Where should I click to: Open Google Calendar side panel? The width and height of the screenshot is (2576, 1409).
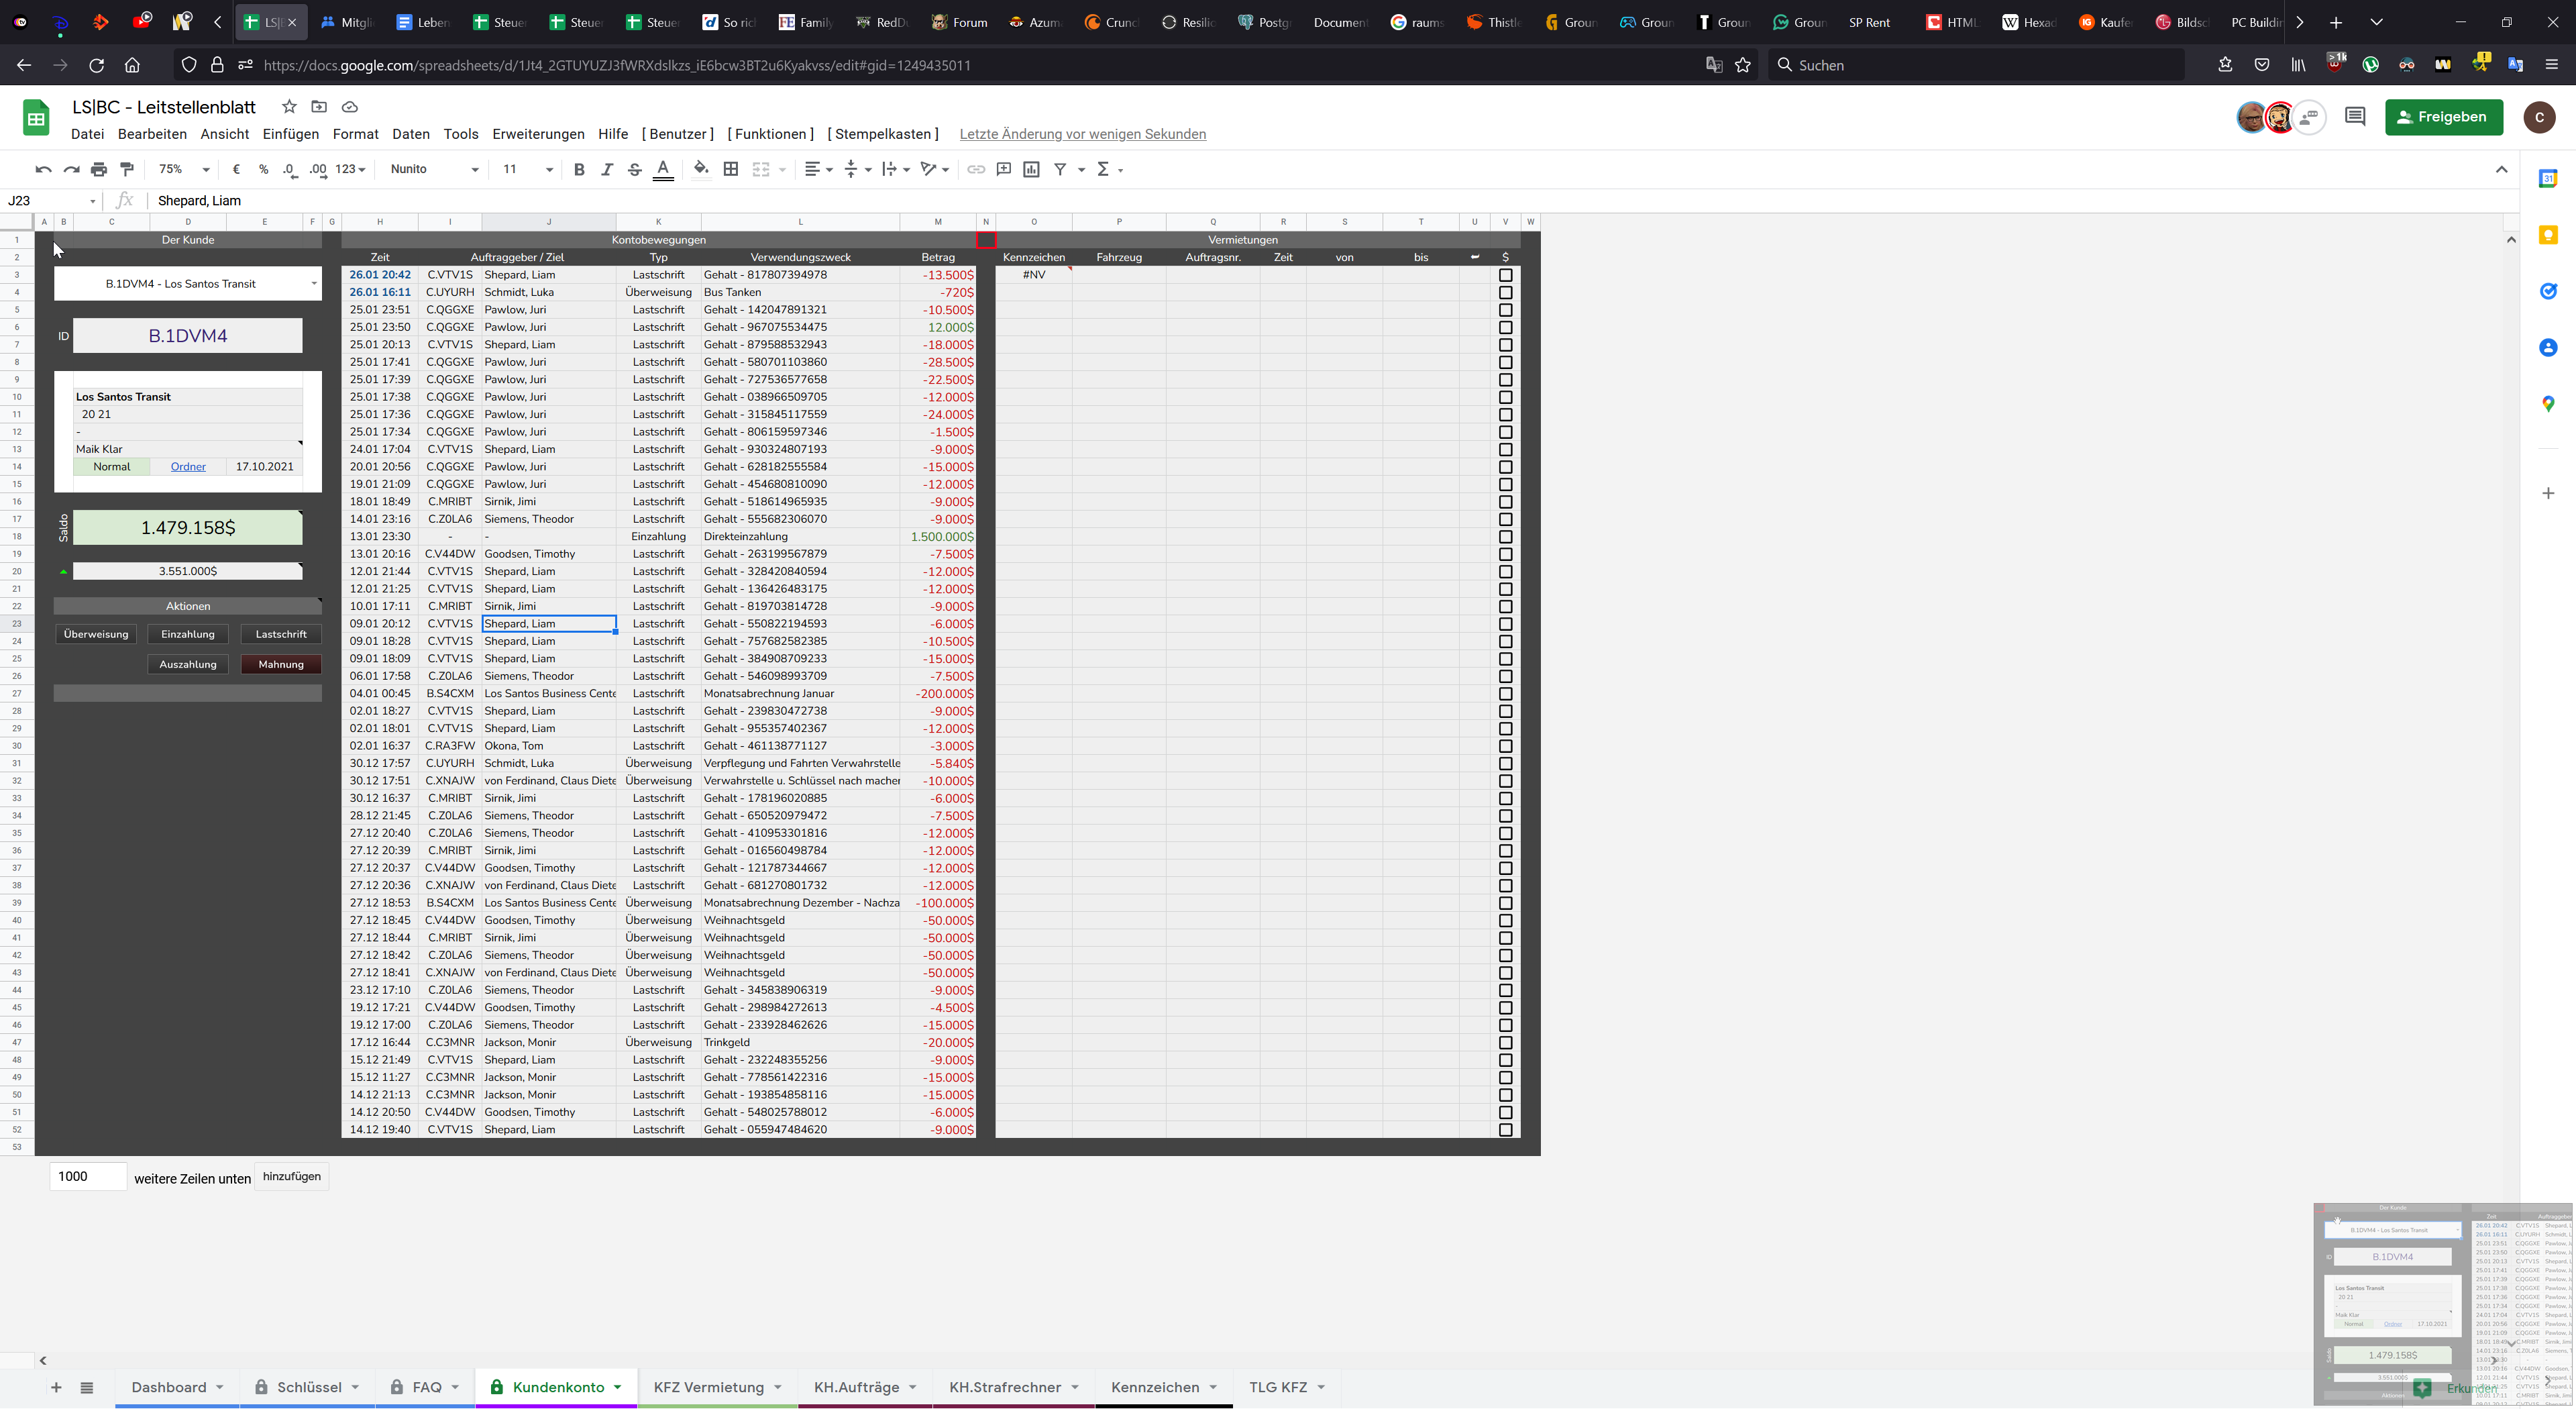tap(2548, 178)
